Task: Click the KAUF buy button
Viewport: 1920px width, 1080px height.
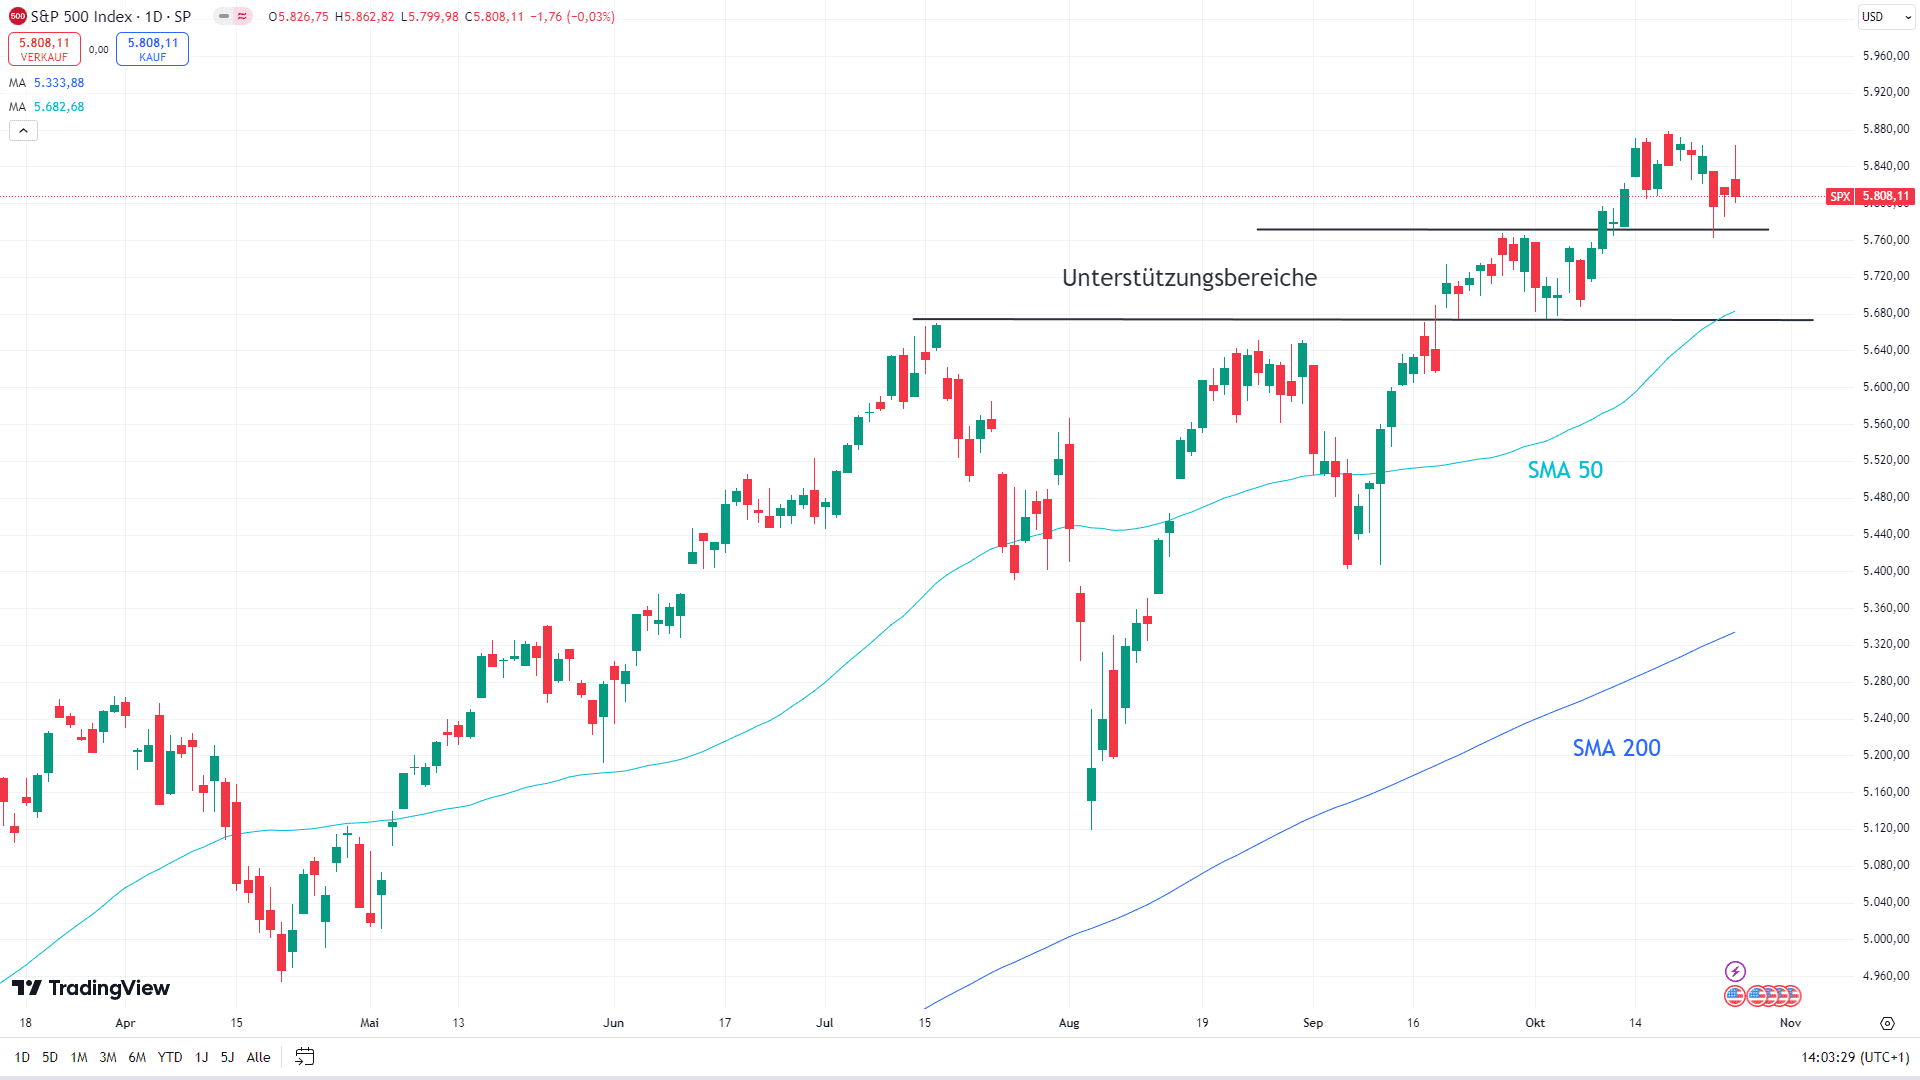Action: (x=152, y=49)
